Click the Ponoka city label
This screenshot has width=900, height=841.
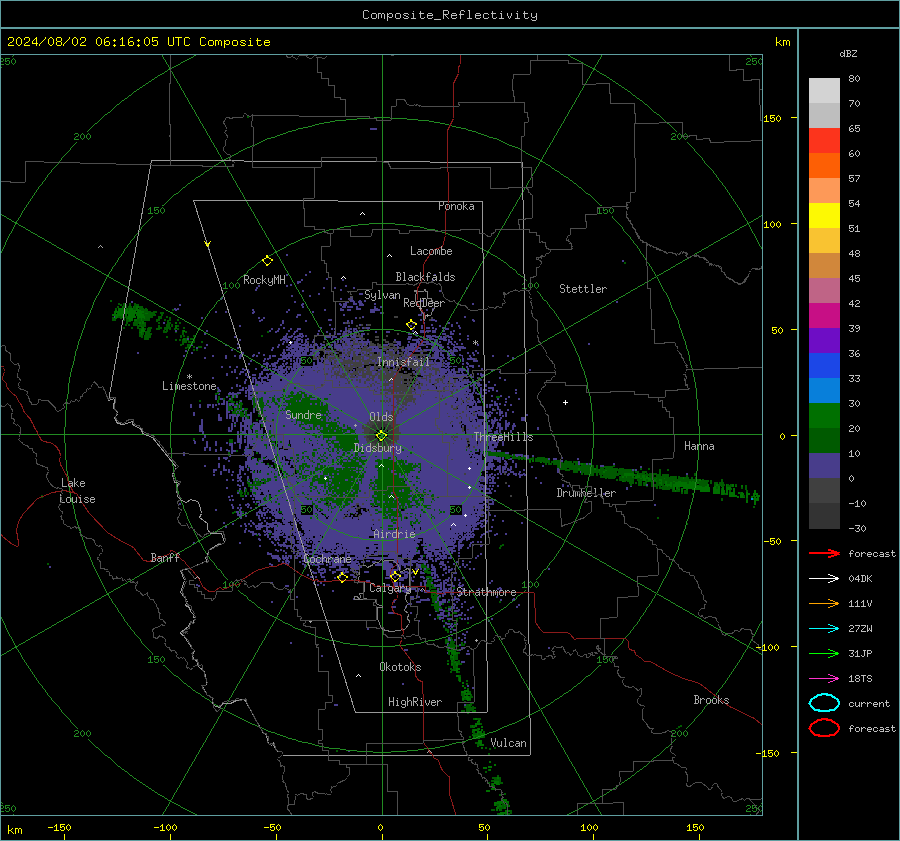point(456,206)
